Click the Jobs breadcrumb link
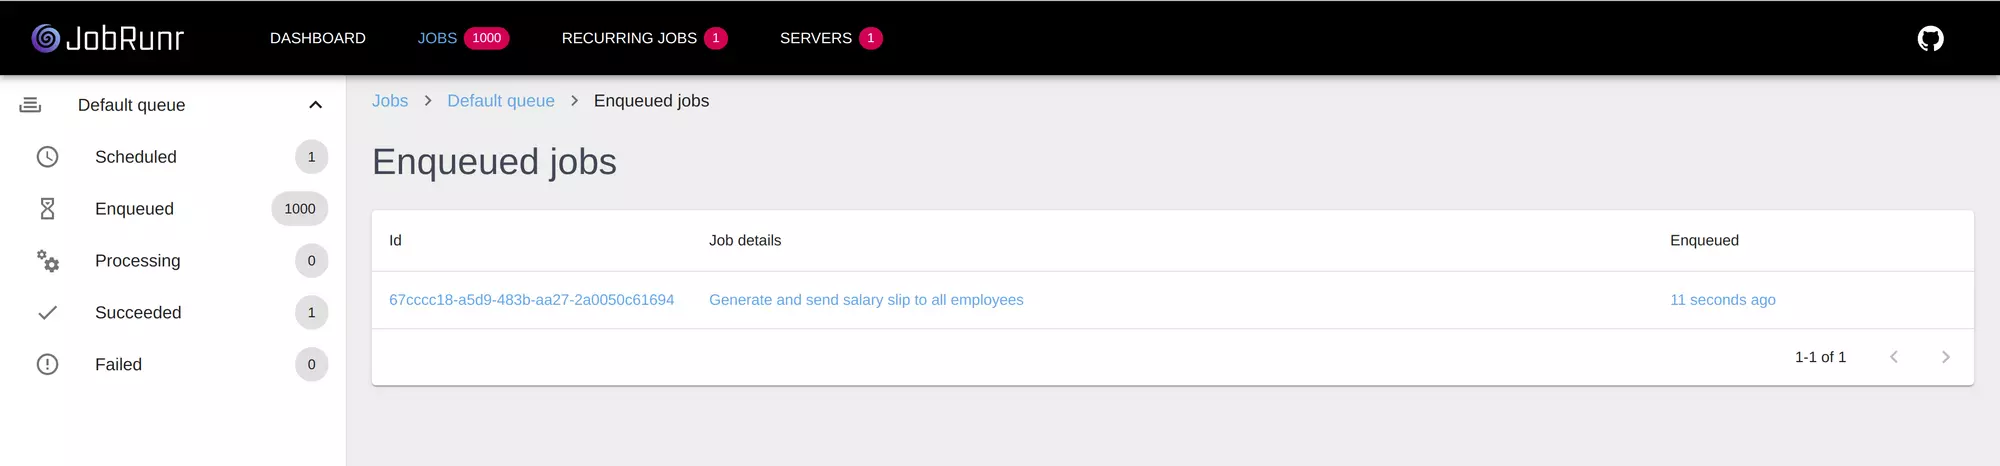This screenshot has width=2000, height=466. point(390,101)
